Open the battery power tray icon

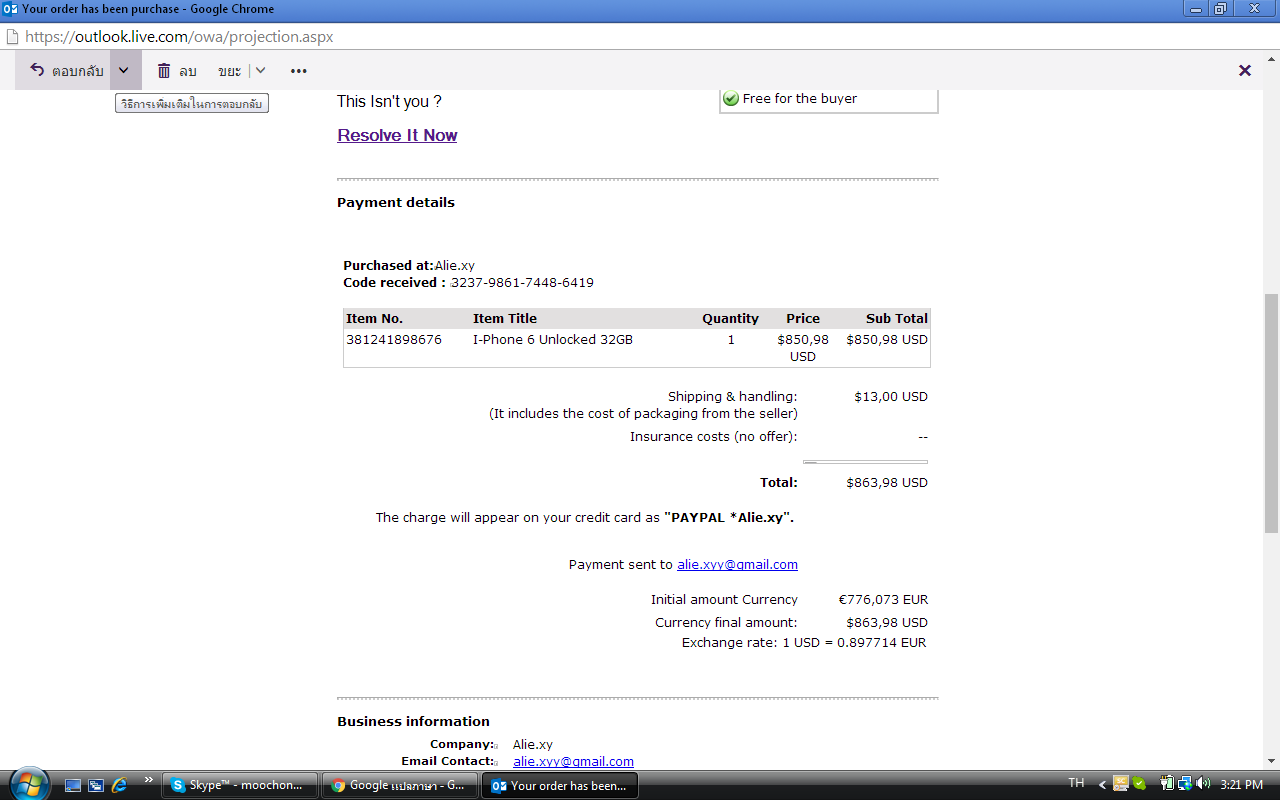point(1166,784)
